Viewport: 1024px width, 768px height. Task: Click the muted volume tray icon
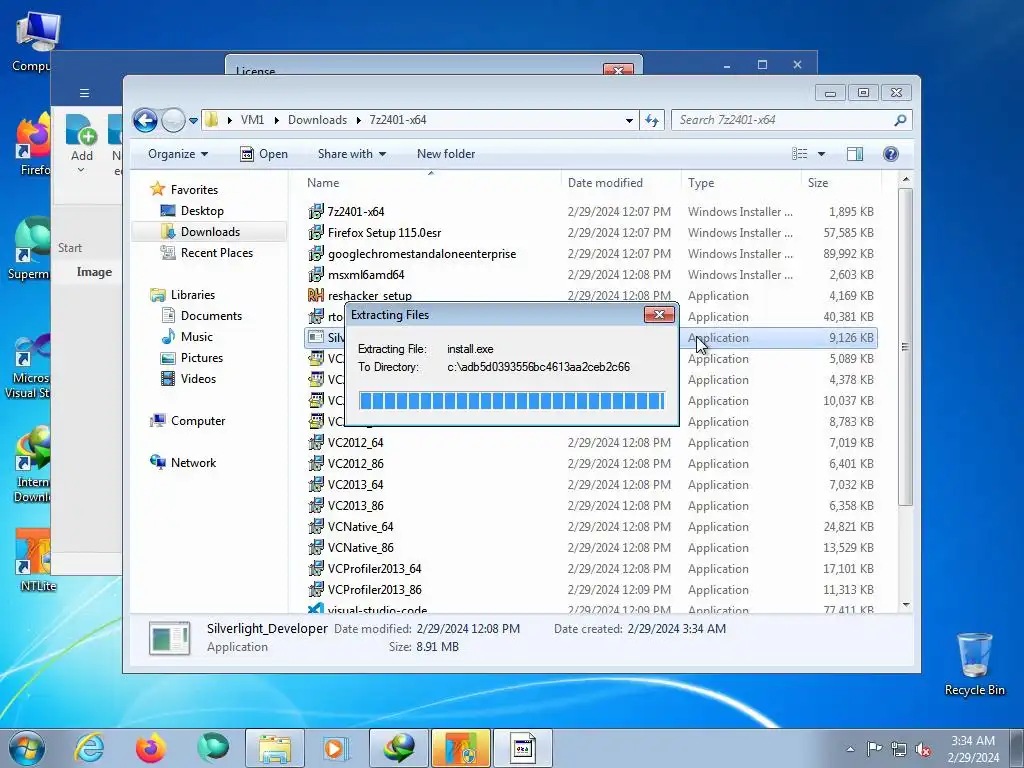click(x=923, y=749)
